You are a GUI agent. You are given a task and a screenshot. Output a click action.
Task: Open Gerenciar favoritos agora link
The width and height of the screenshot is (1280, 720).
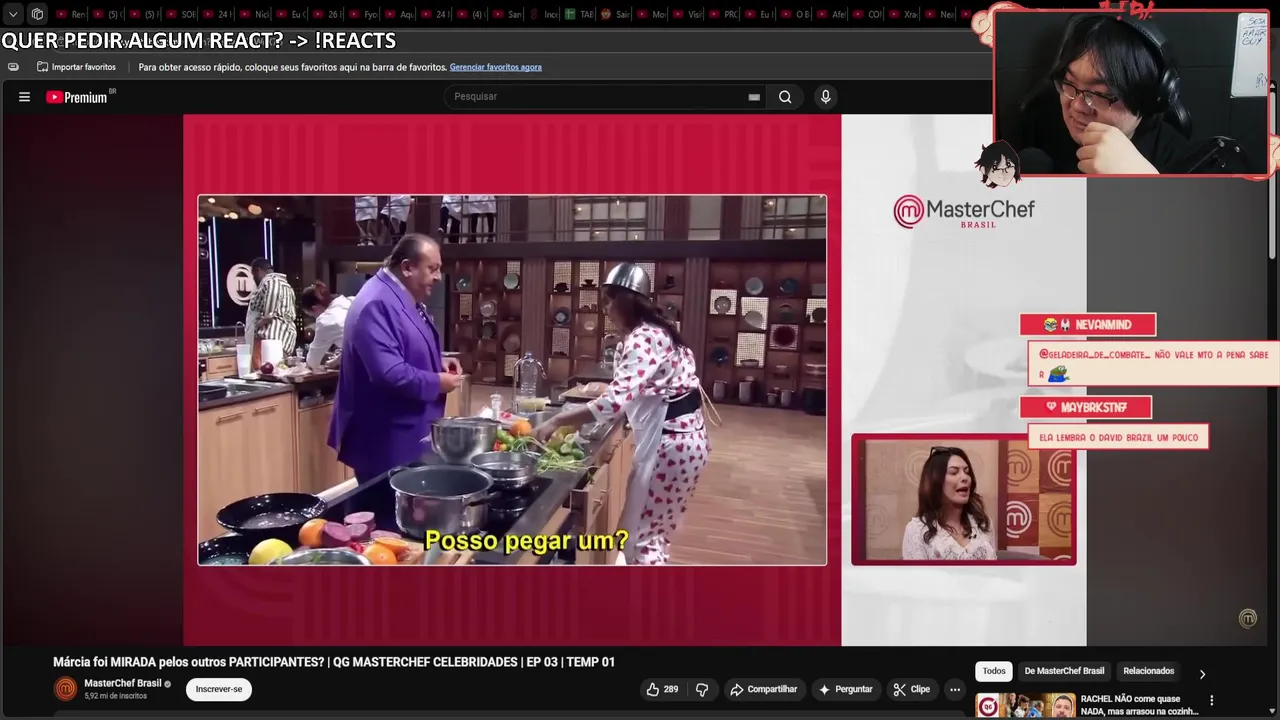[x=496, y=67]
